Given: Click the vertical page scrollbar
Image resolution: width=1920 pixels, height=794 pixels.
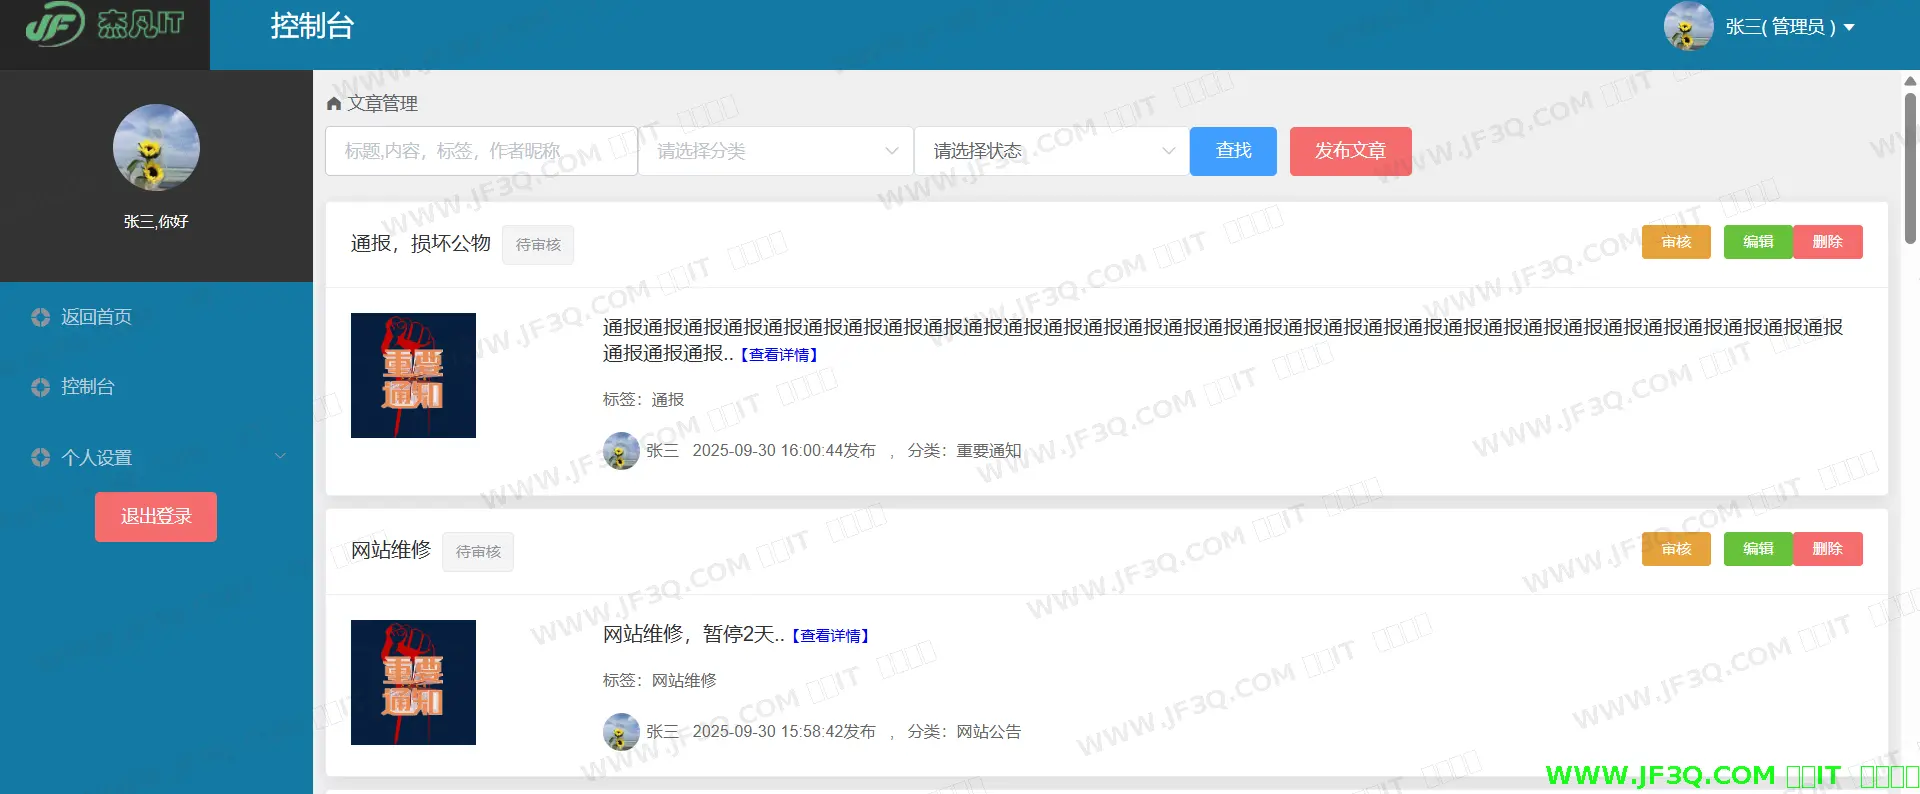Looking at the screenshot, I should [x=1910, y=170].
